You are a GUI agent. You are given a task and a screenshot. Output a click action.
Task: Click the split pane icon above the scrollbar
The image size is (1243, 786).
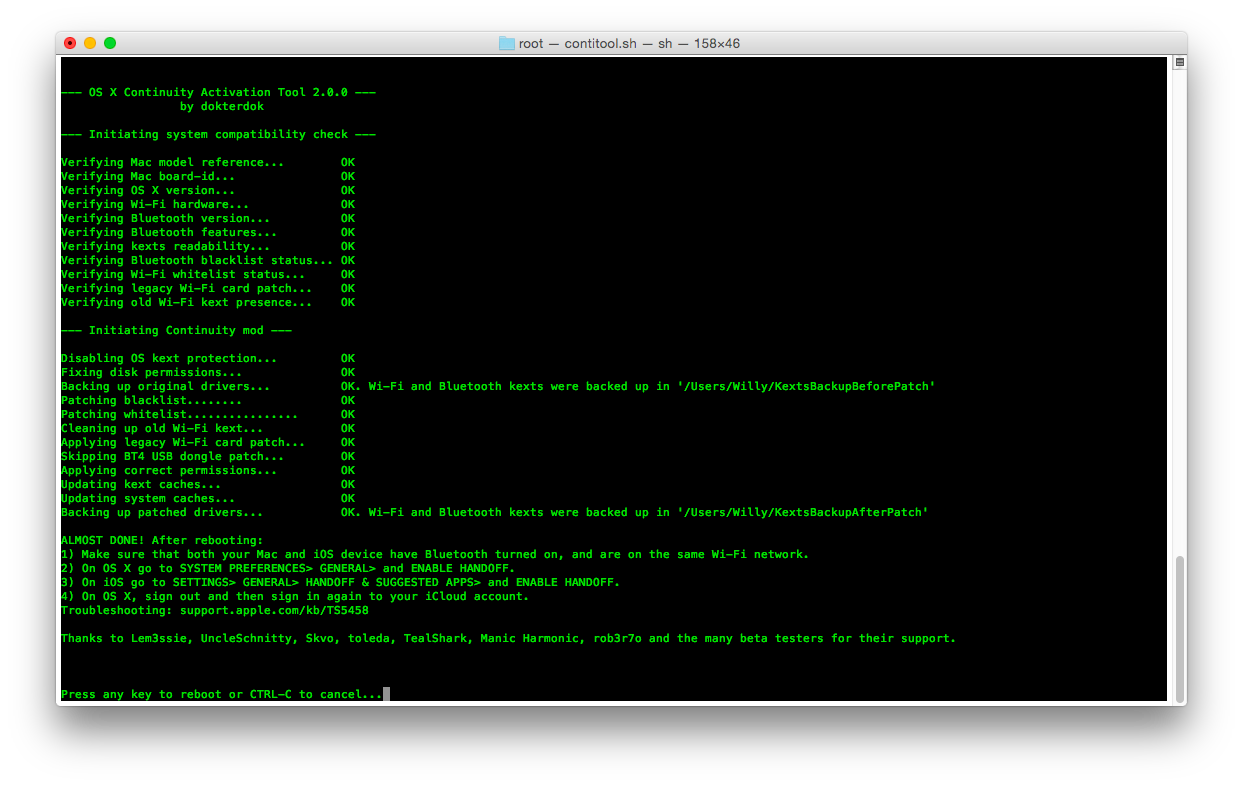(x=1179, y=62)
